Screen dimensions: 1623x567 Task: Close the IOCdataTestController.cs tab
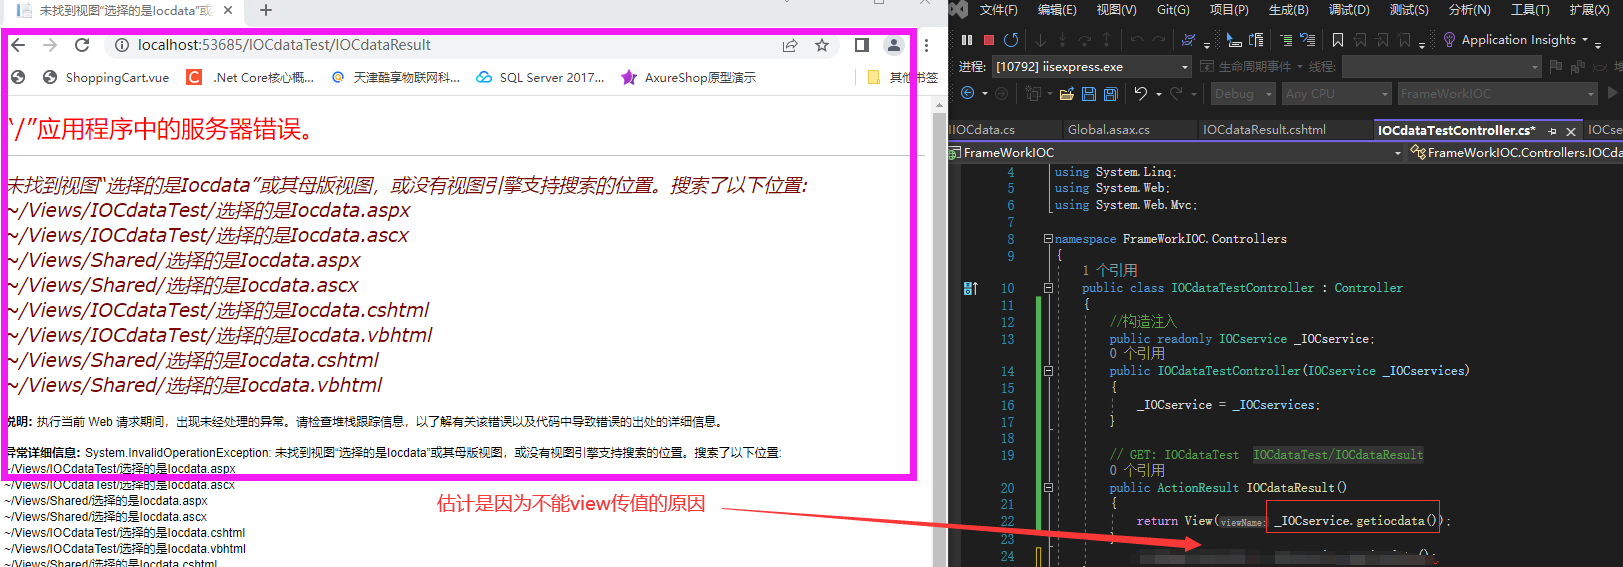[x=1571, y=131]
